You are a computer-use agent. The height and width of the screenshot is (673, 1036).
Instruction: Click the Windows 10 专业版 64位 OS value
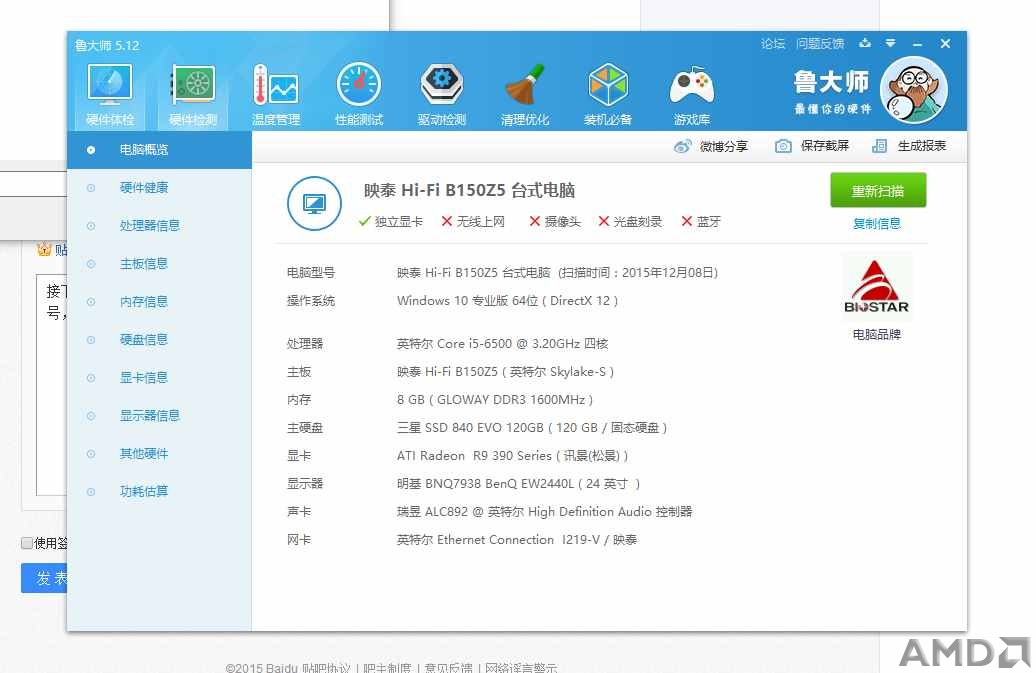tap(507, 301)
